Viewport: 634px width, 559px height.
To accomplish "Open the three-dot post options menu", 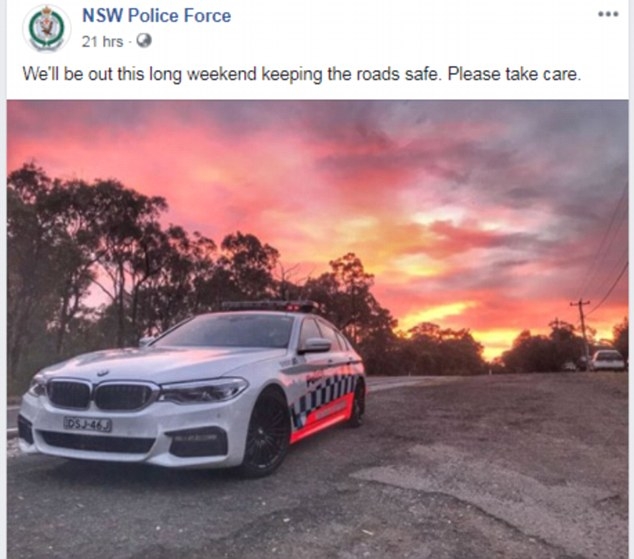I will [608, 14].
